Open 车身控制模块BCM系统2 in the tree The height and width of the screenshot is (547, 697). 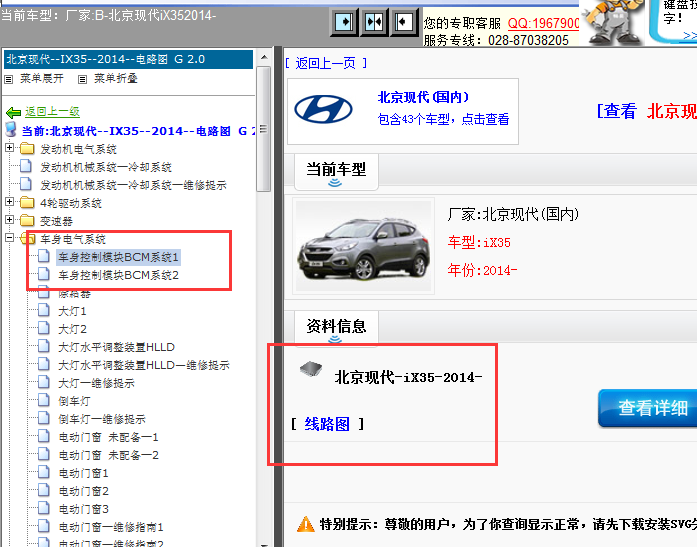tap(118, 275)
